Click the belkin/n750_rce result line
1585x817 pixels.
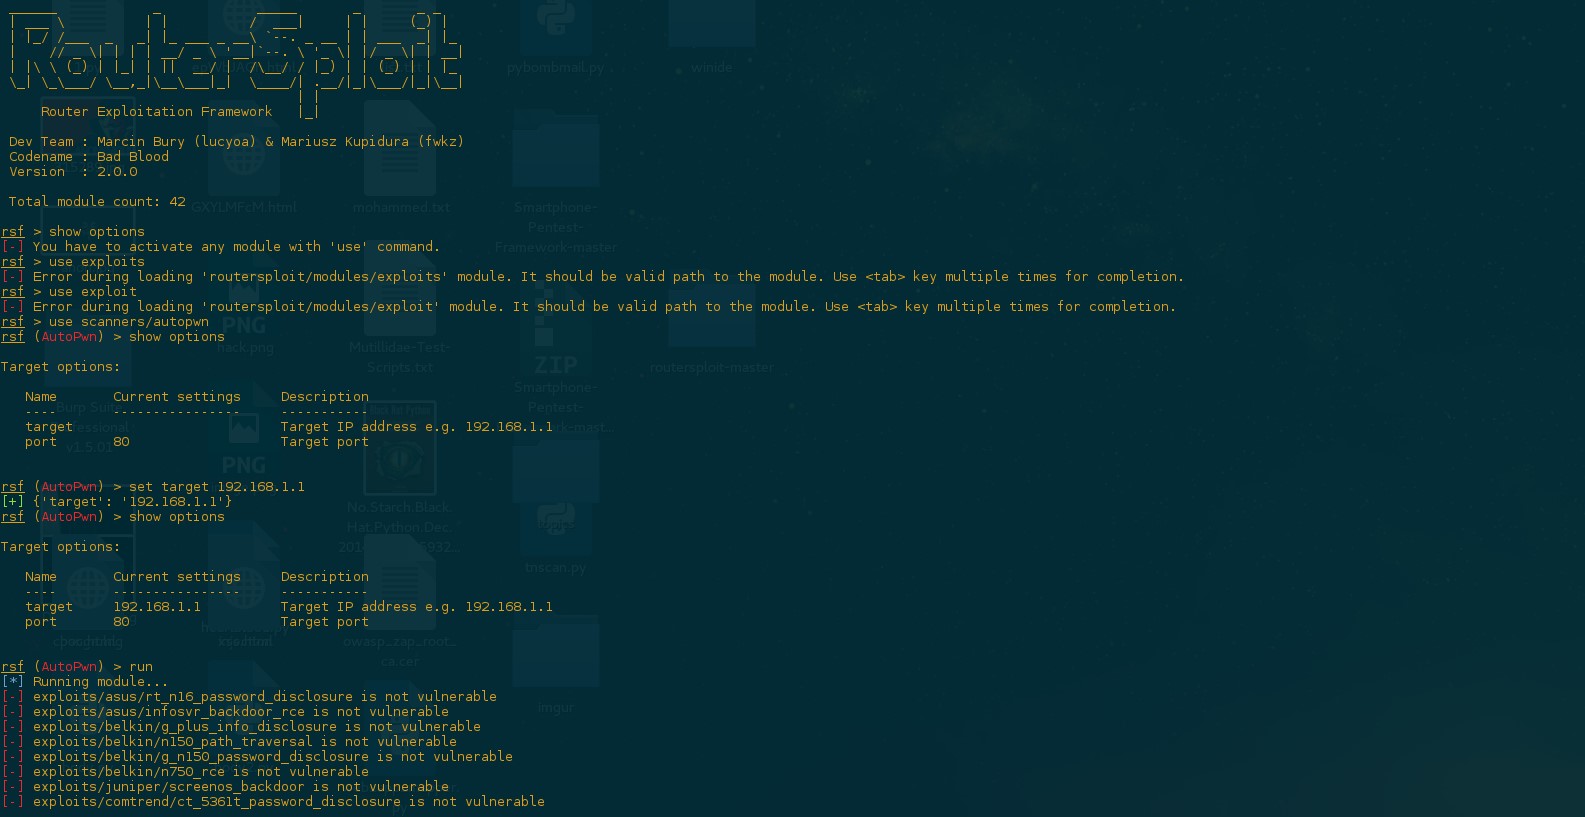click(185, 772)
